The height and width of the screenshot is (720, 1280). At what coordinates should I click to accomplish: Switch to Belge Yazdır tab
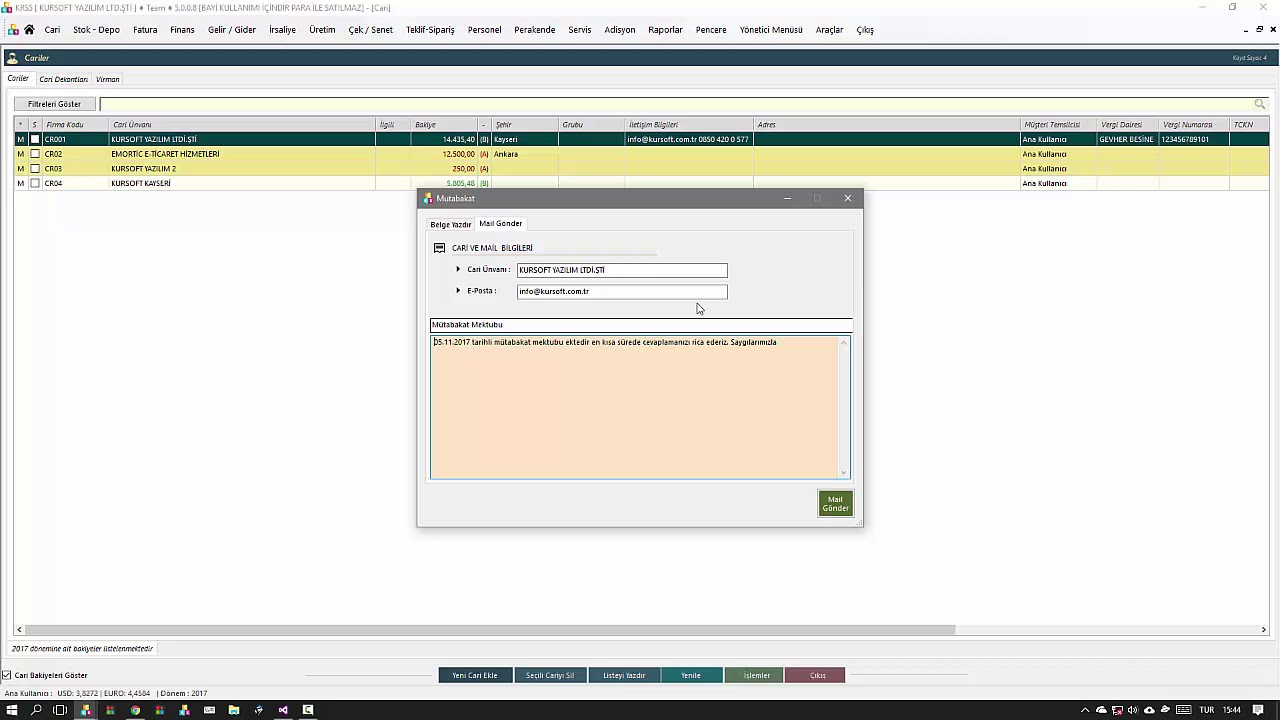(x=451, y=224)
